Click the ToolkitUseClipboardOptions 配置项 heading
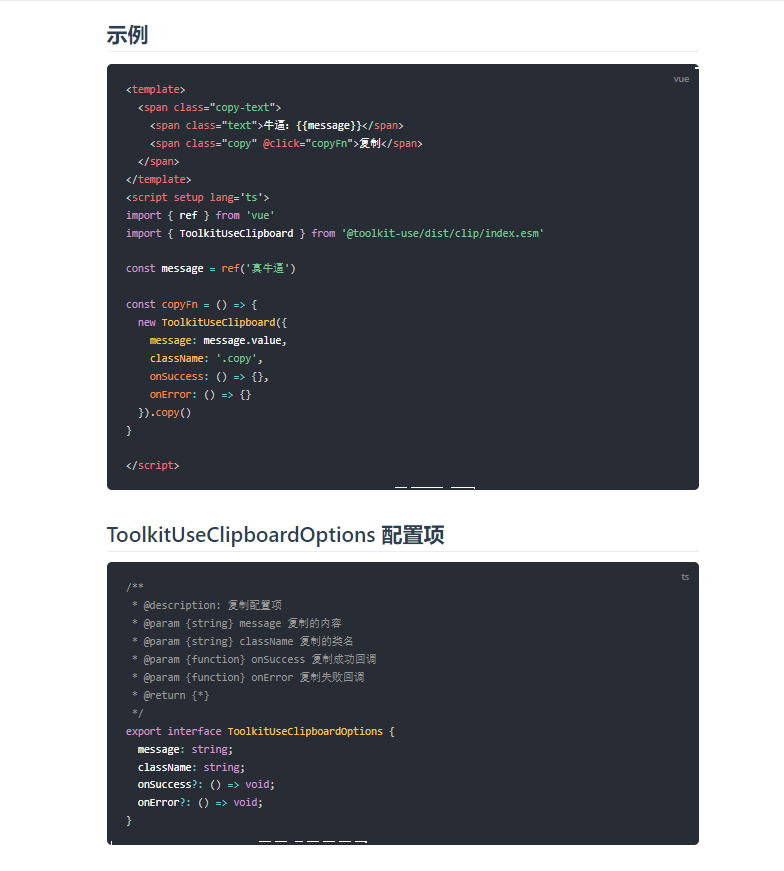Viewport: 784px width, 871px height. click(275, 535)
